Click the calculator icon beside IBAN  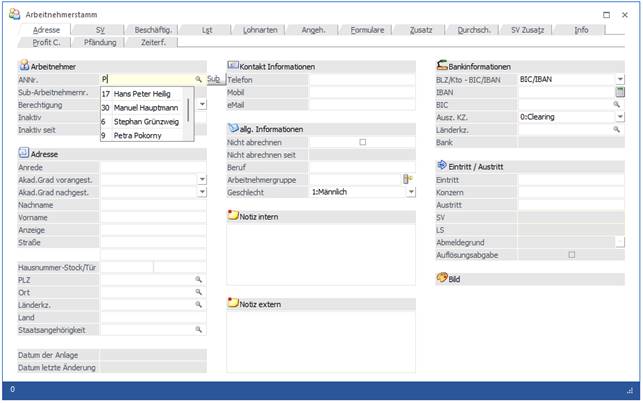click(x=620, y=91)
